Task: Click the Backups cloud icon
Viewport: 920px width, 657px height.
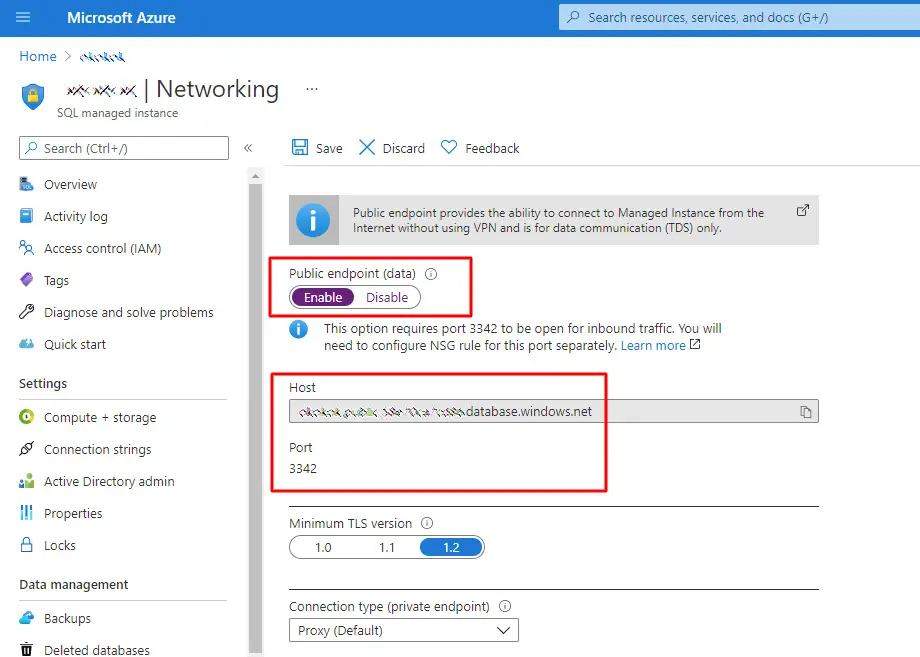Action: [26, 618]
